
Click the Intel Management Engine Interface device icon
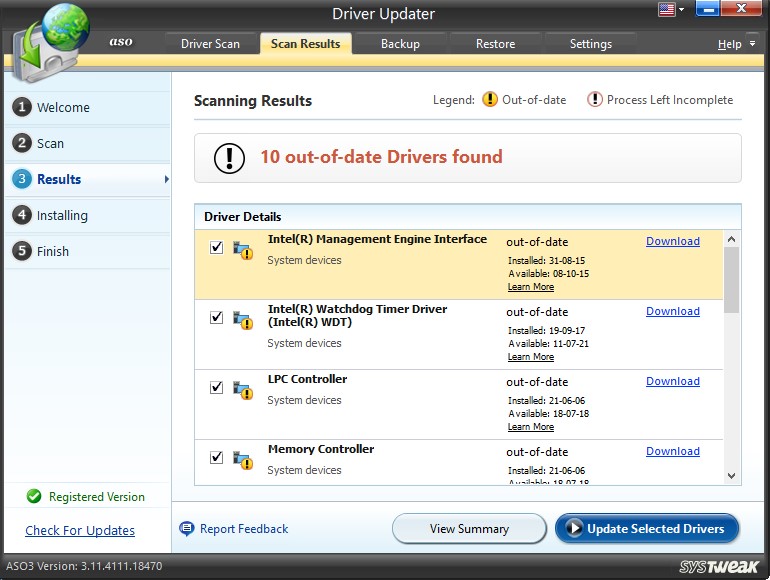pyautogui.click(x=243, y=249)
